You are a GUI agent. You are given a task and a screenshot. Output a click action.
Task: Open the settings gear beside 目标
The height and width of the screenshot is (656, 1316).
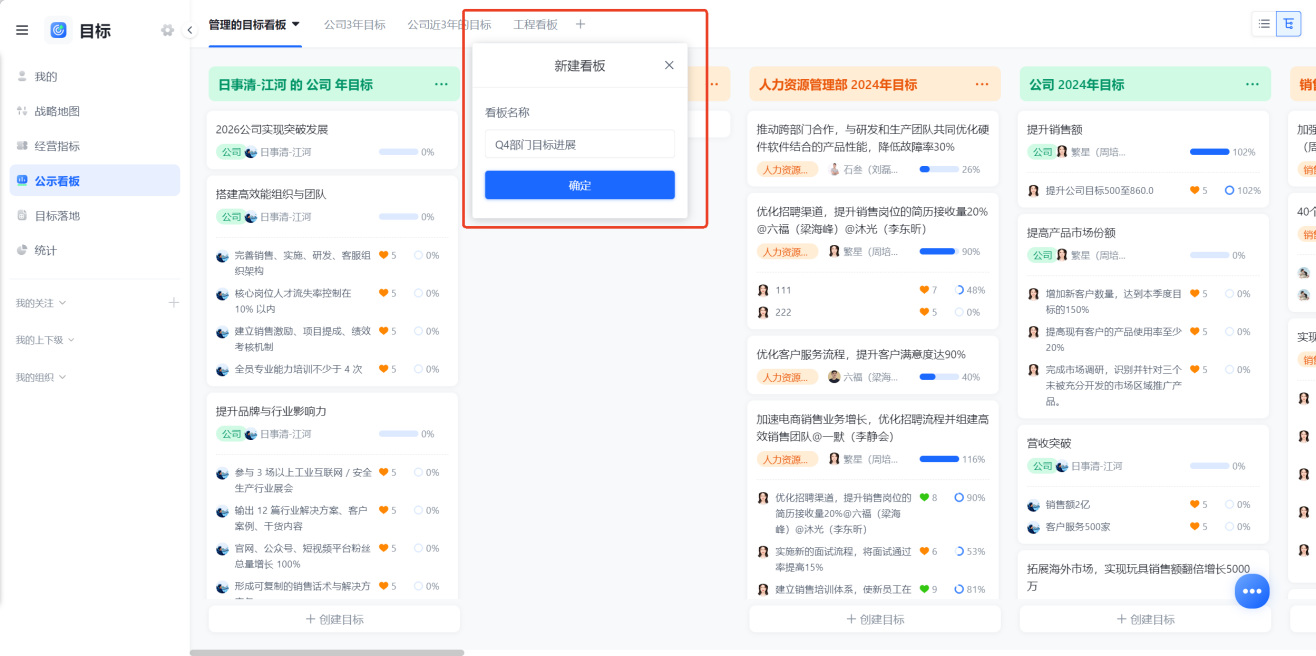point(167,30)
